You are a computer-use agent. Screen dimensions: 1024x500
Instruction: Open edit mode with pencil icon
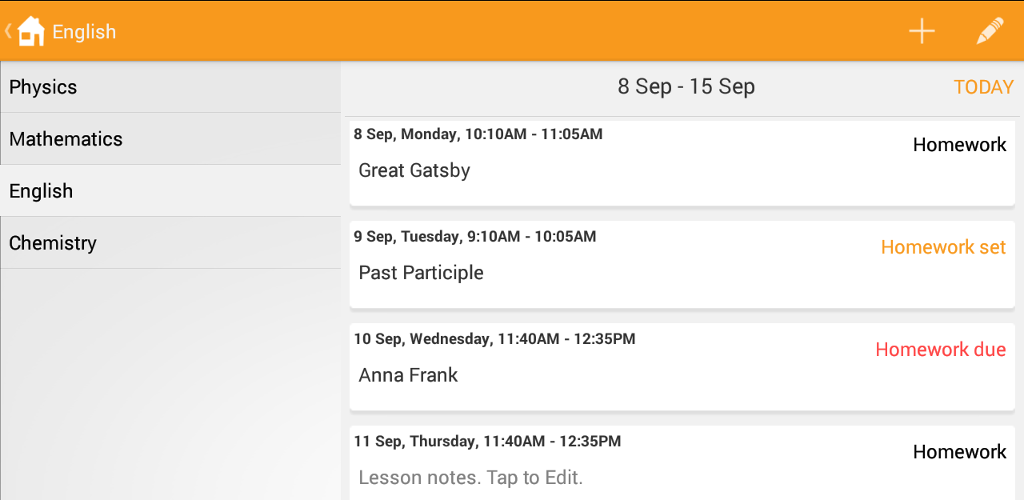989,31
